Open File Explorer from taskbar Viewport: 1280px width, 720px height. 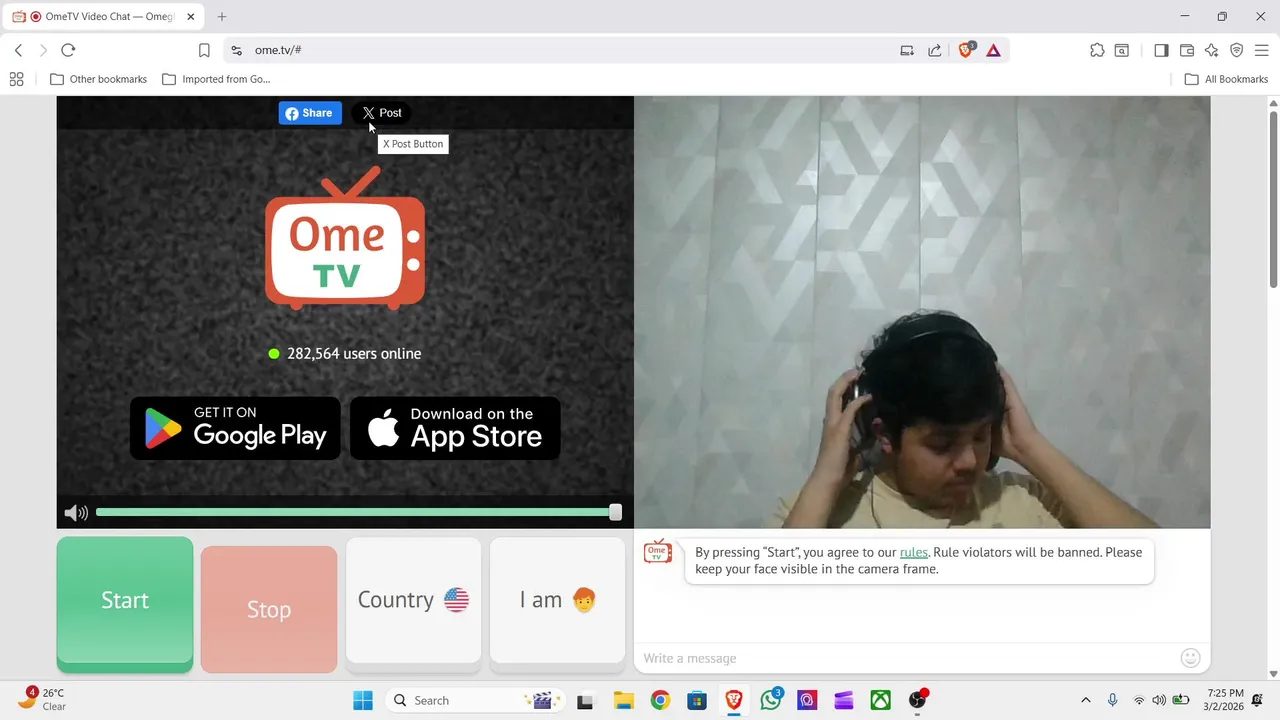coord(623,700)
